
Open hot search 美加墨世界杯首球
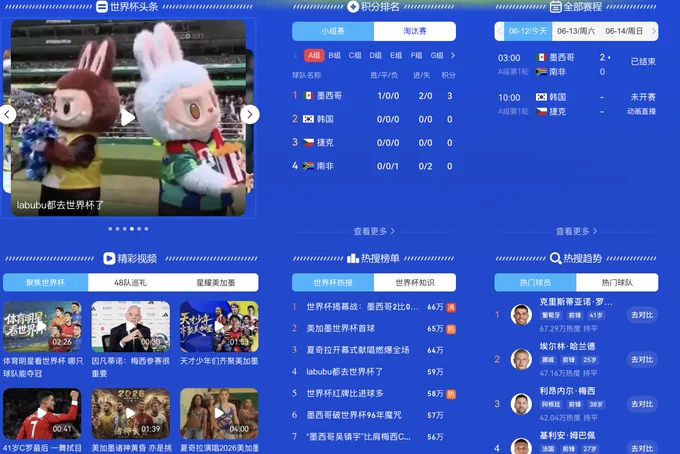coord(340,329)
